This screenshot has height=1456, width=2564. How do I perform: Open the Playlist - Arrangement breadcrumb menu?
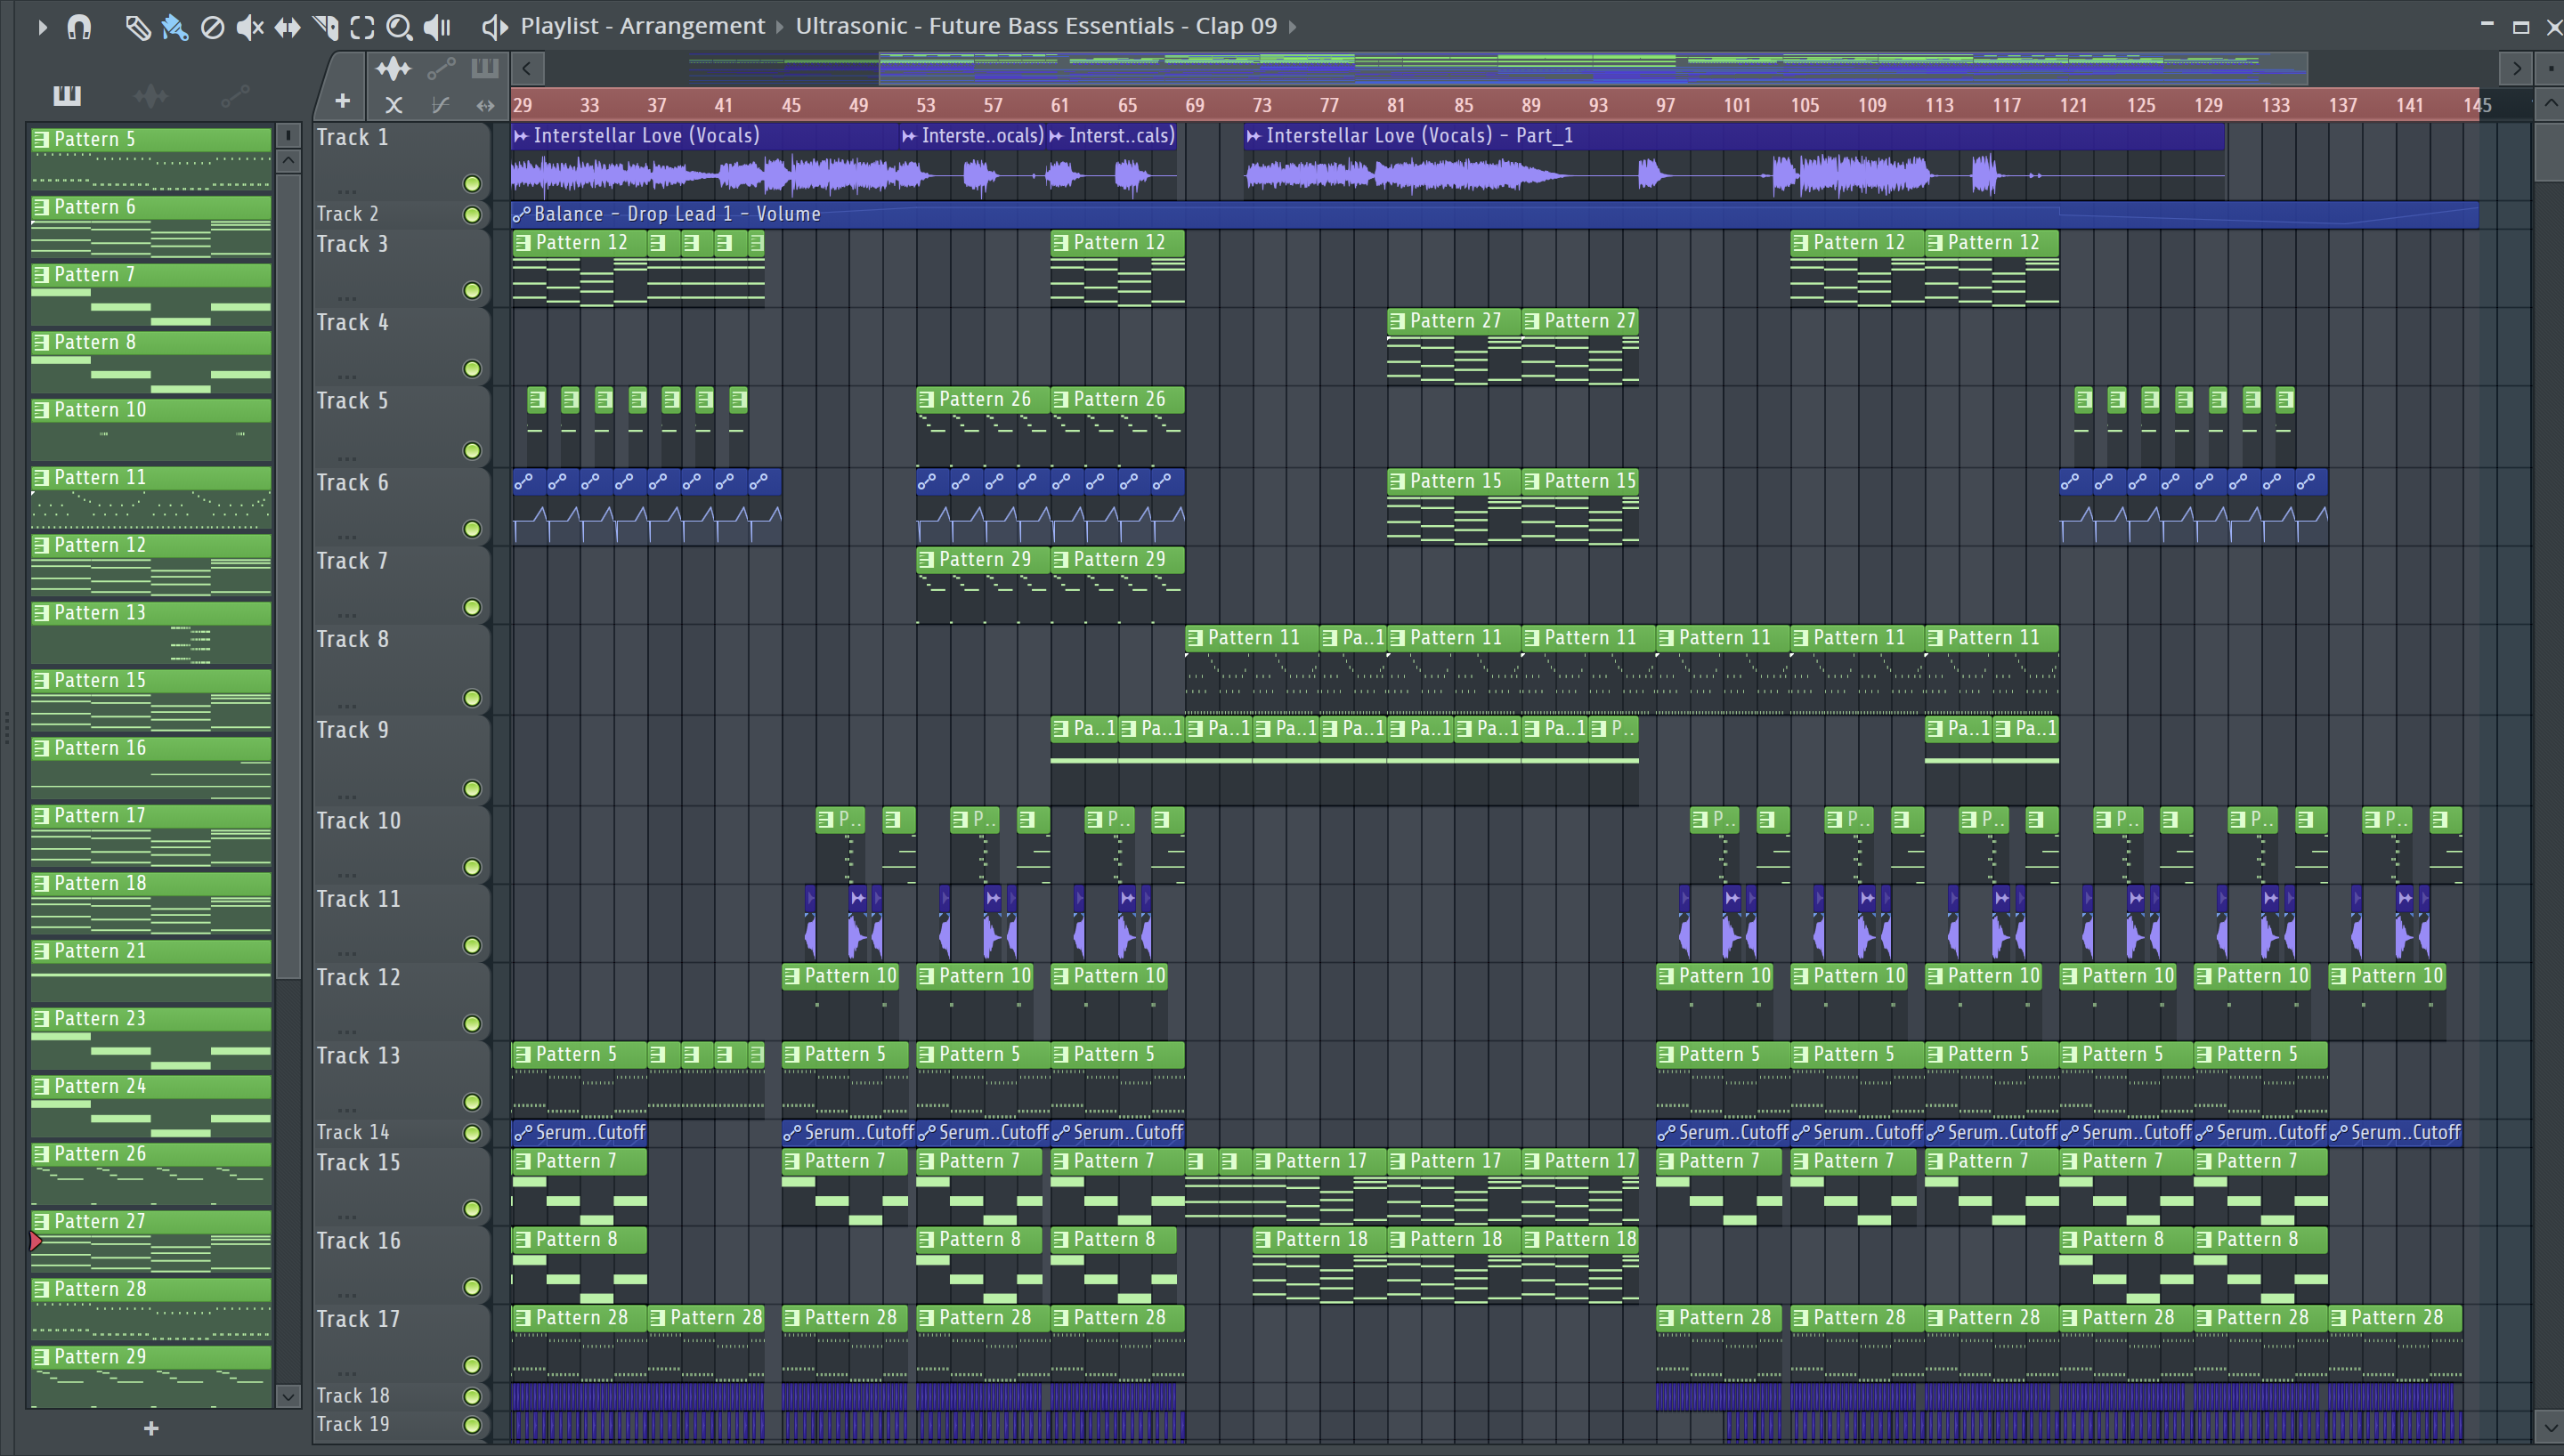[642, 26]
